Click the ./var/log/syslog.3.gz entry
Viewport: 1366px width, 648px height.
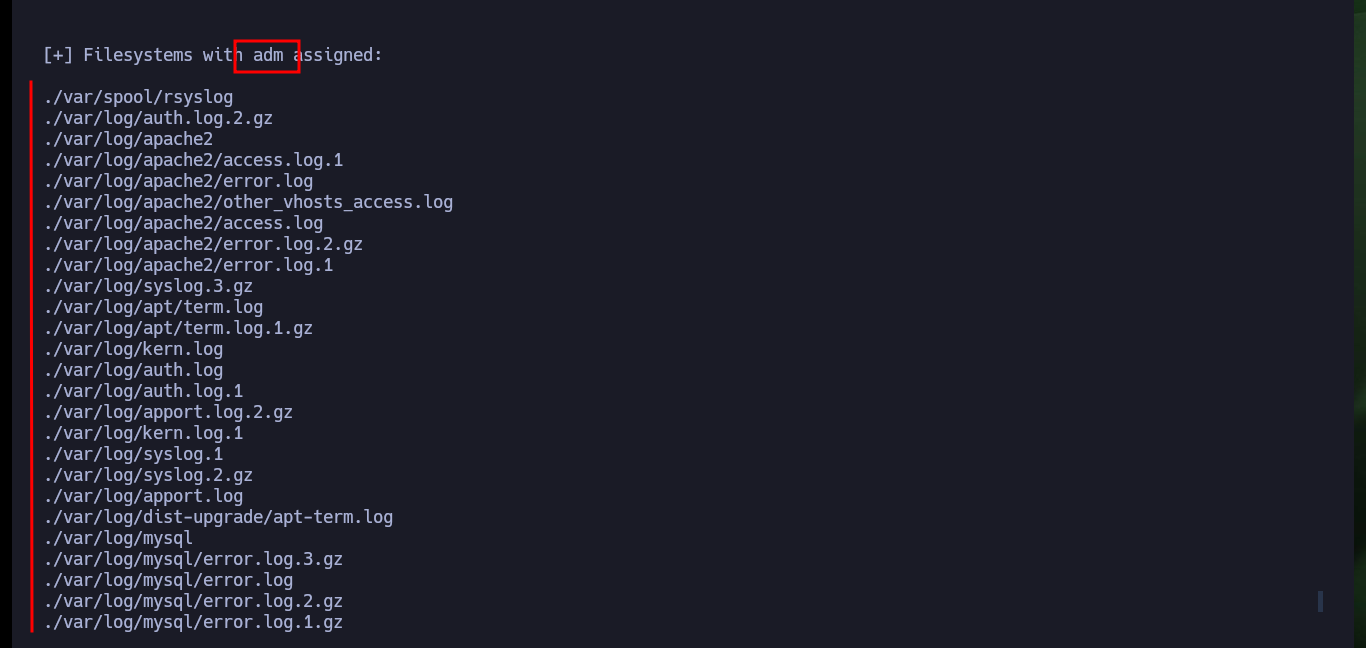148,287
